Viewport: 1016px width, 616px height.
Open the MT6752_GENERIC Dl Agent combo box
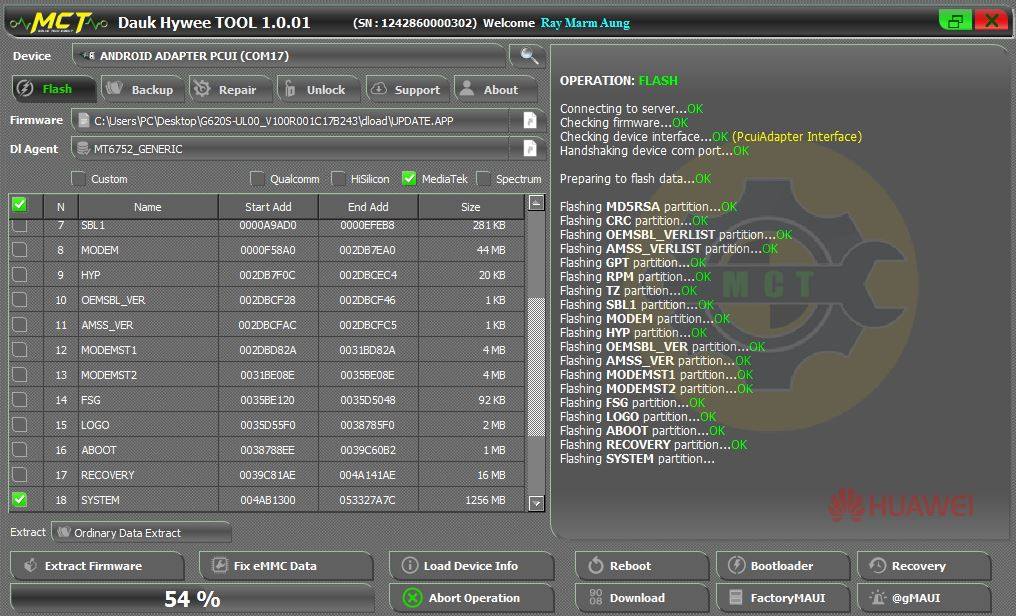point(290,149)
